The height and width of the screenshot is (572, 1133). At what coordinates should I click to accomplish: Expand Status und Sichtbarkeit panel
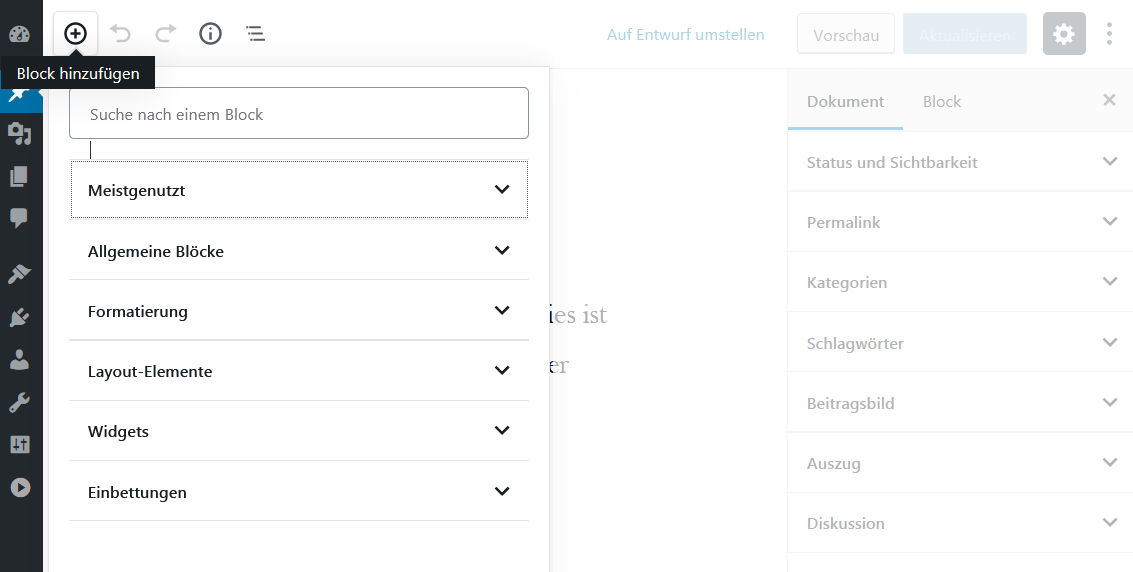(960, 162)
